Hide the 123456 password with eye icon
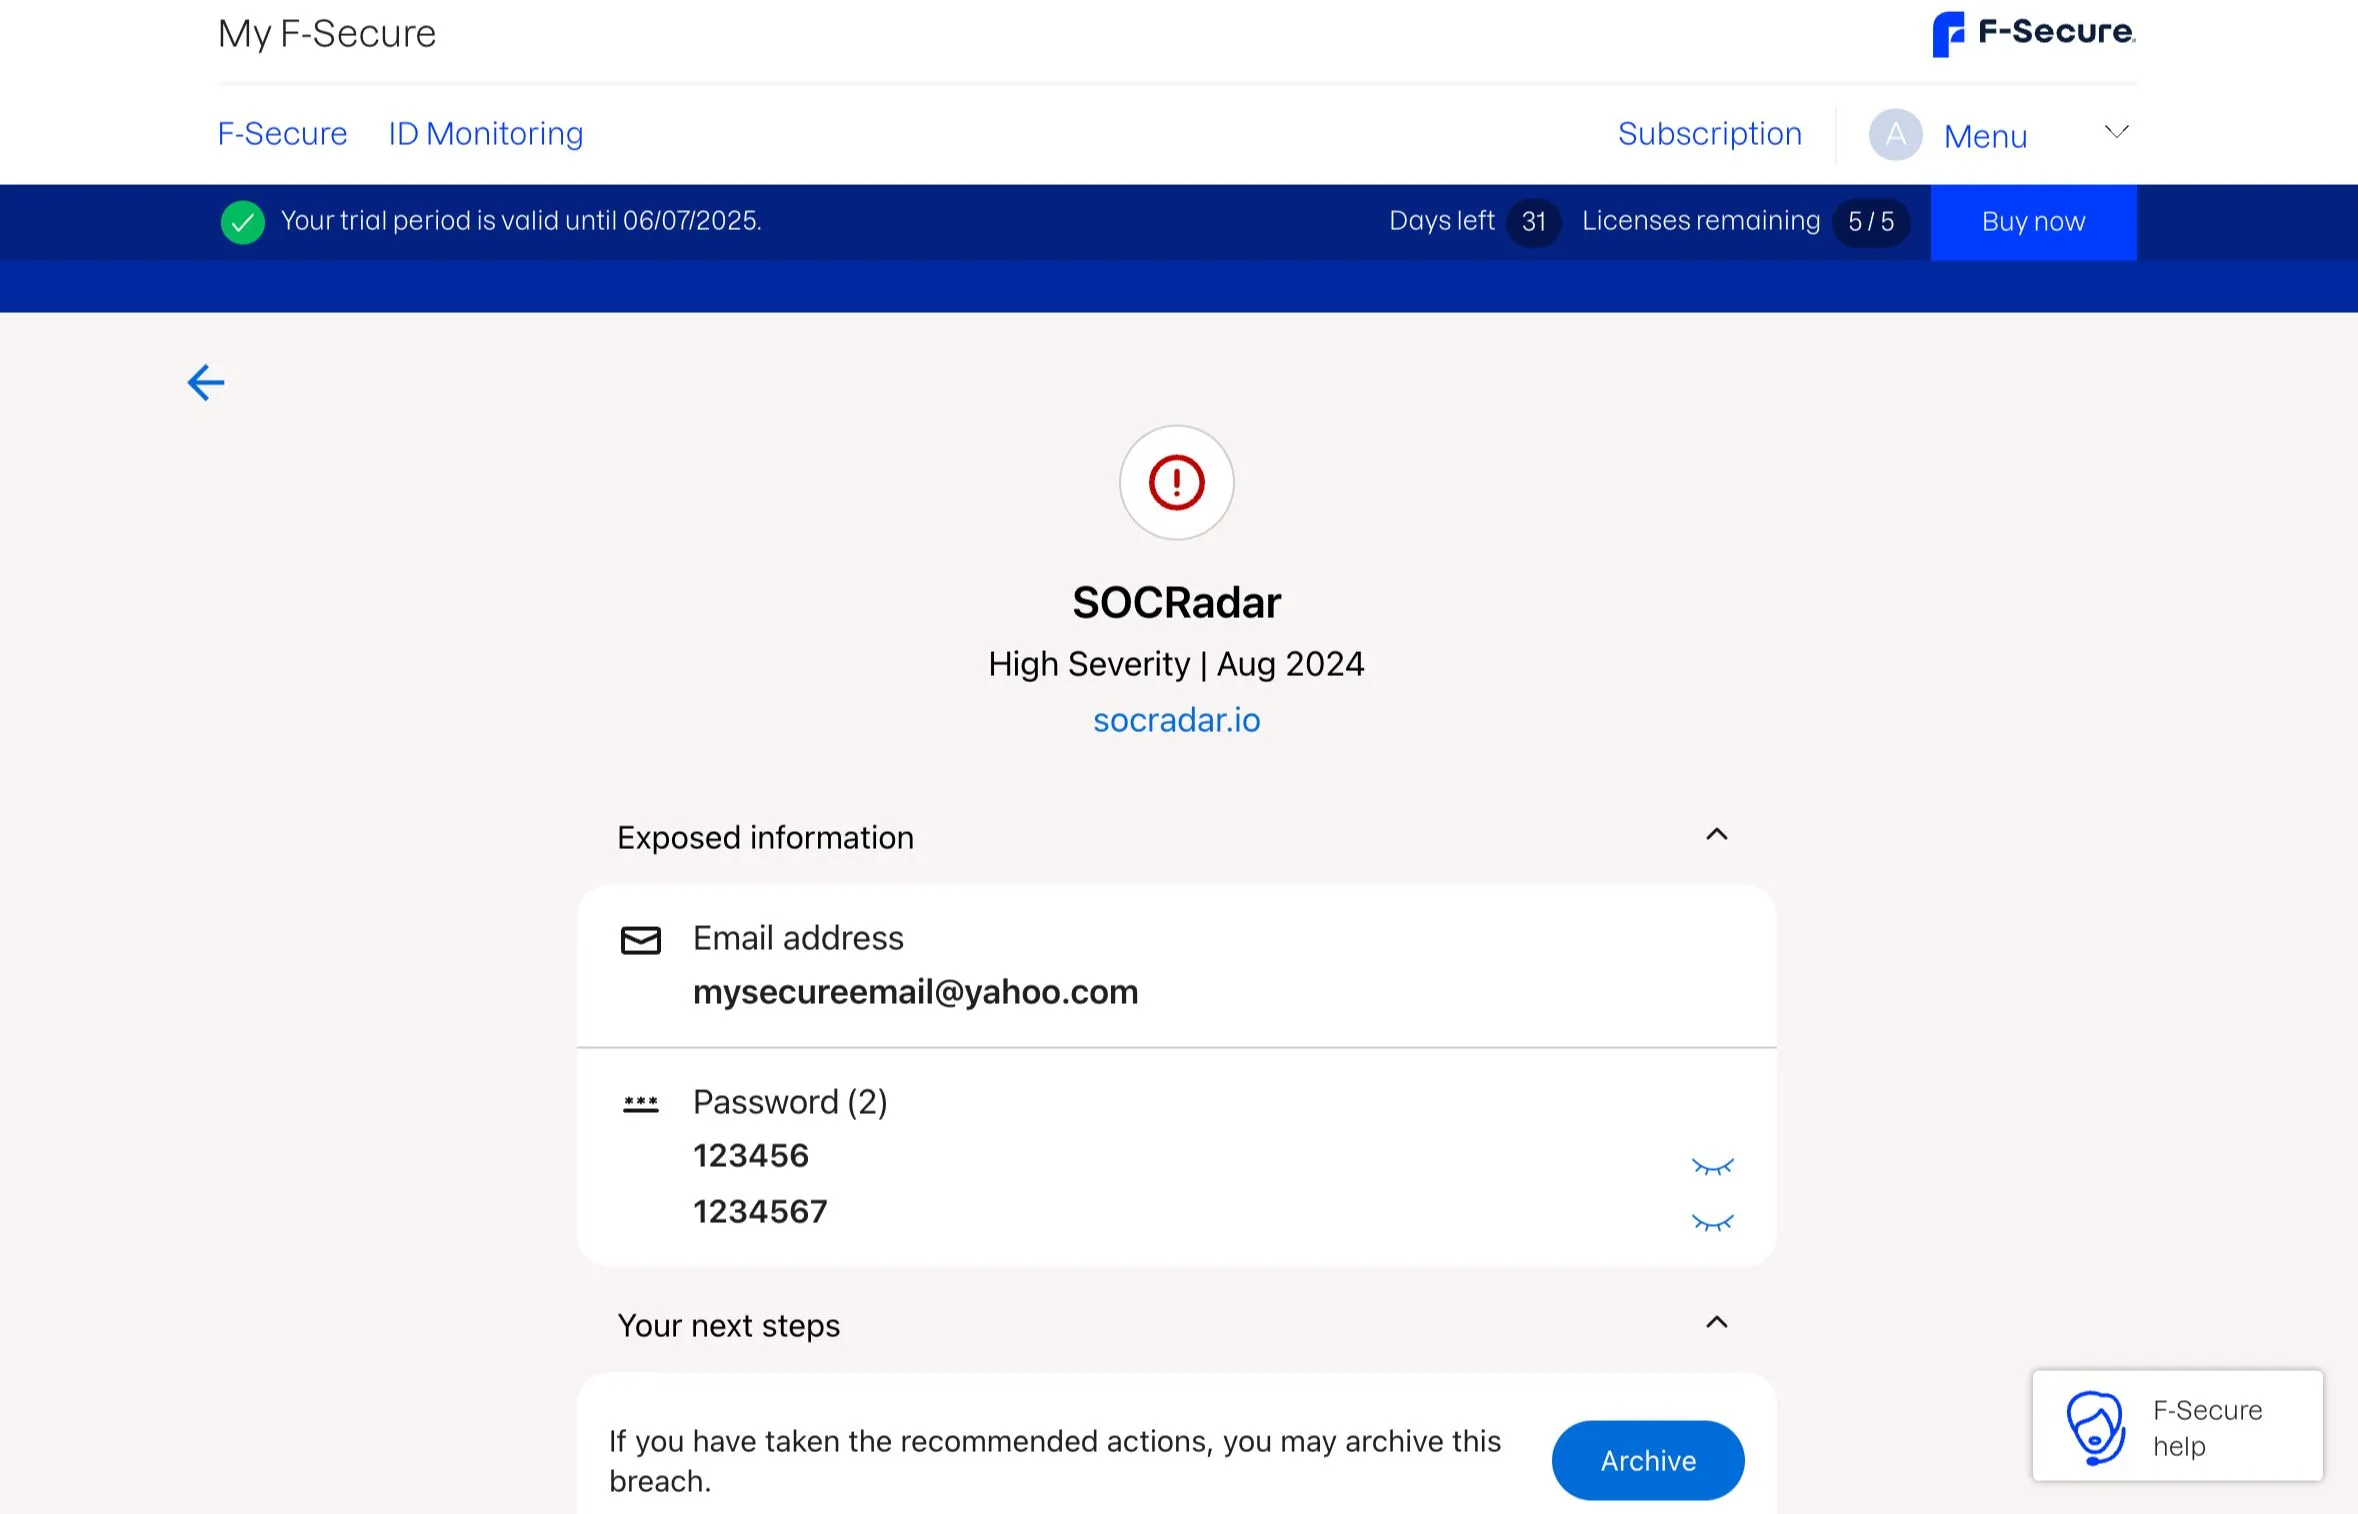Image resolution: width=2358 pixels, height=1514 pixels. point(1712,1167)
